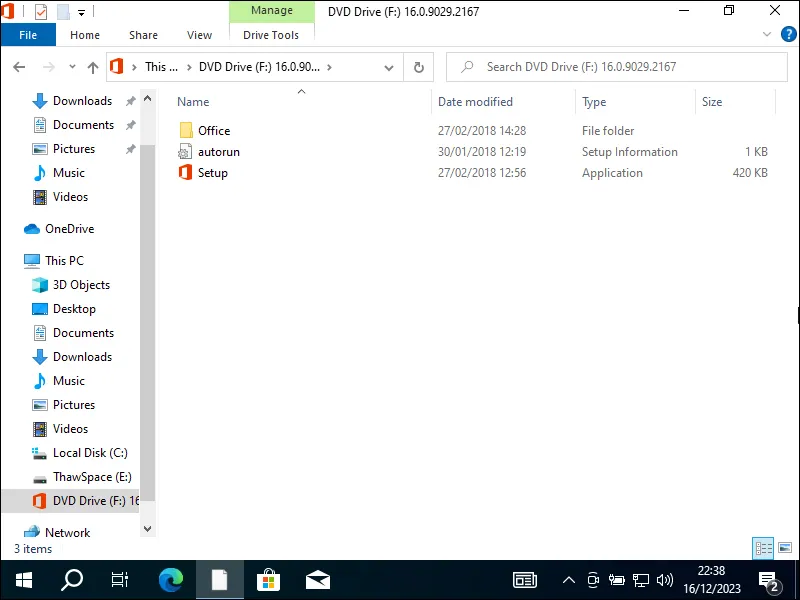Switch to the Drive Tools Manage tab

pyautogui.click(x=271, y=10)
